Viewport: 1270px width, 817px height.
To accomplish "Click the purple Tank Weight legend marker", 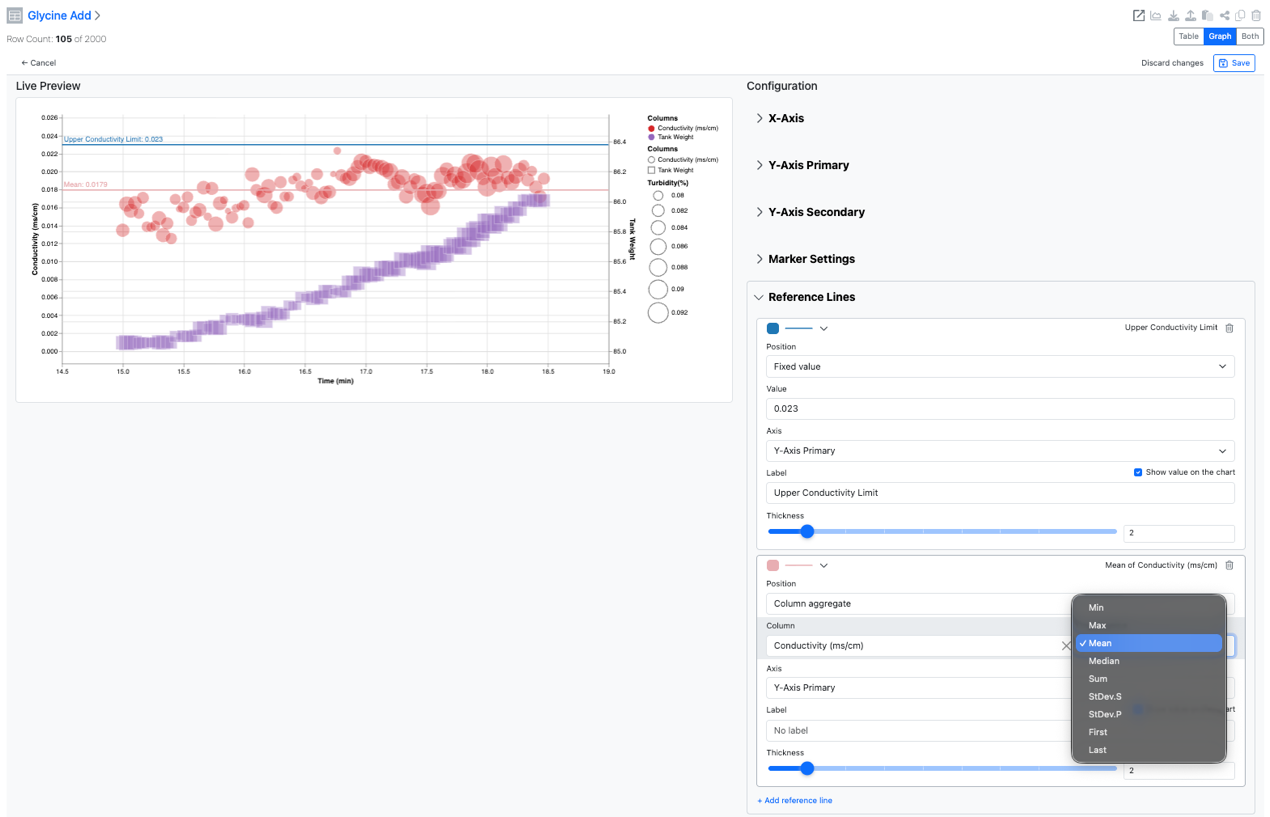I will pyautogui.click(x=652, y=137).
